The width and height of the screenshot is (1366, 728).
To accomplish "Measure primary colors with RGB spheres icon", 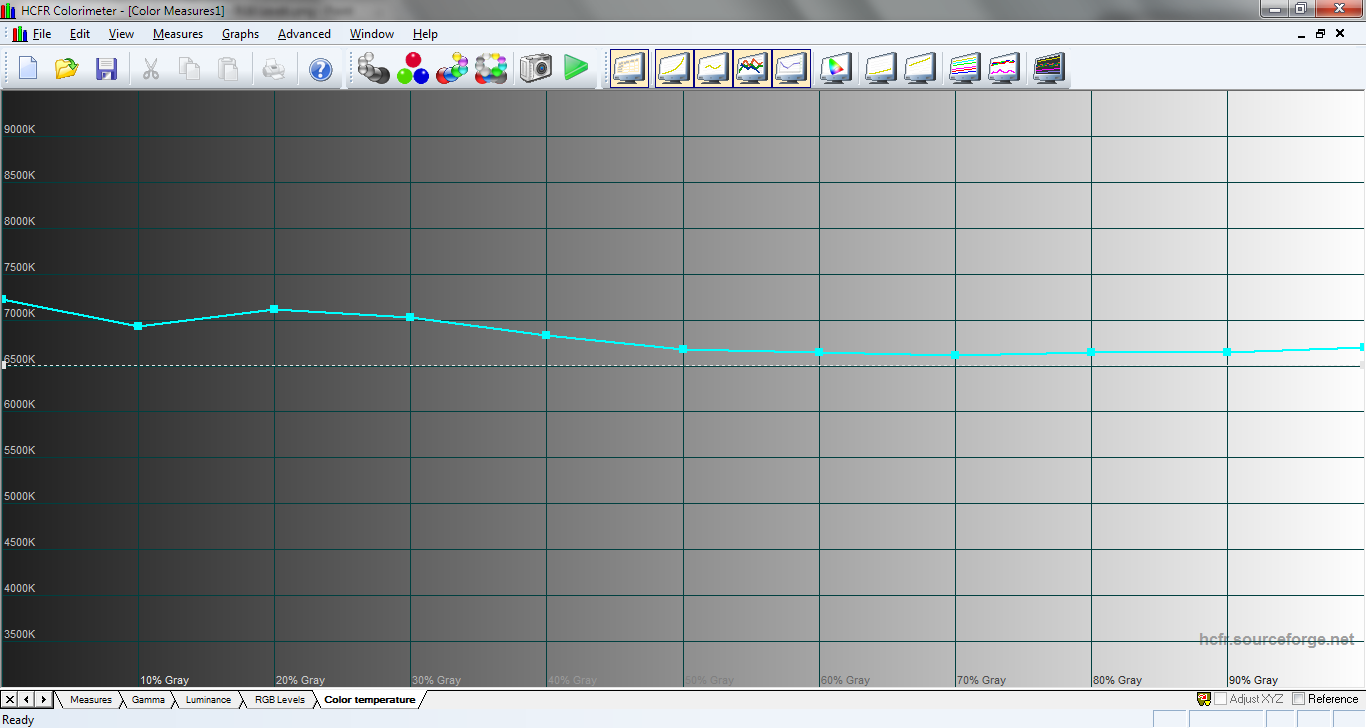I will pos(412,68).
